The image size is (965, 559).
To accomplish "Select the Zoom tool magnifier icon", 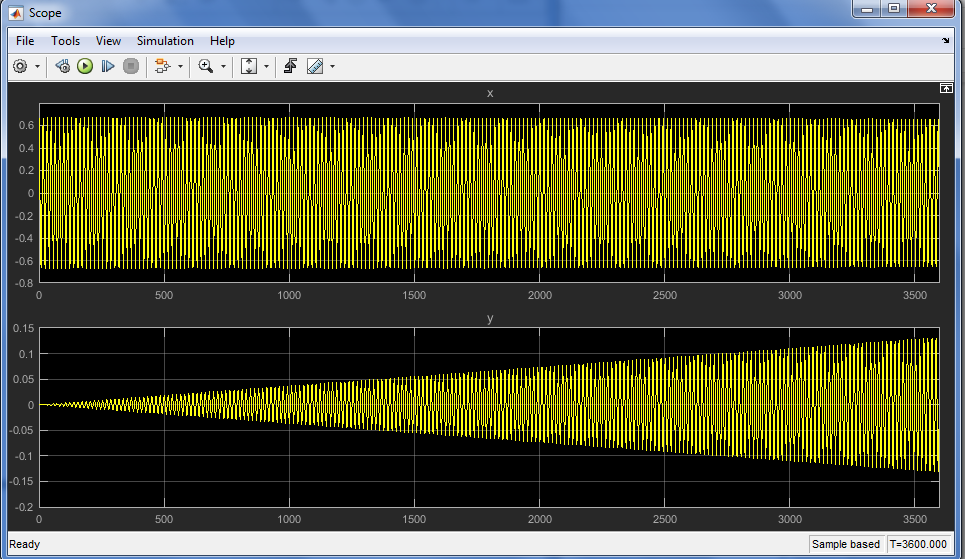I will coord(206,66).
